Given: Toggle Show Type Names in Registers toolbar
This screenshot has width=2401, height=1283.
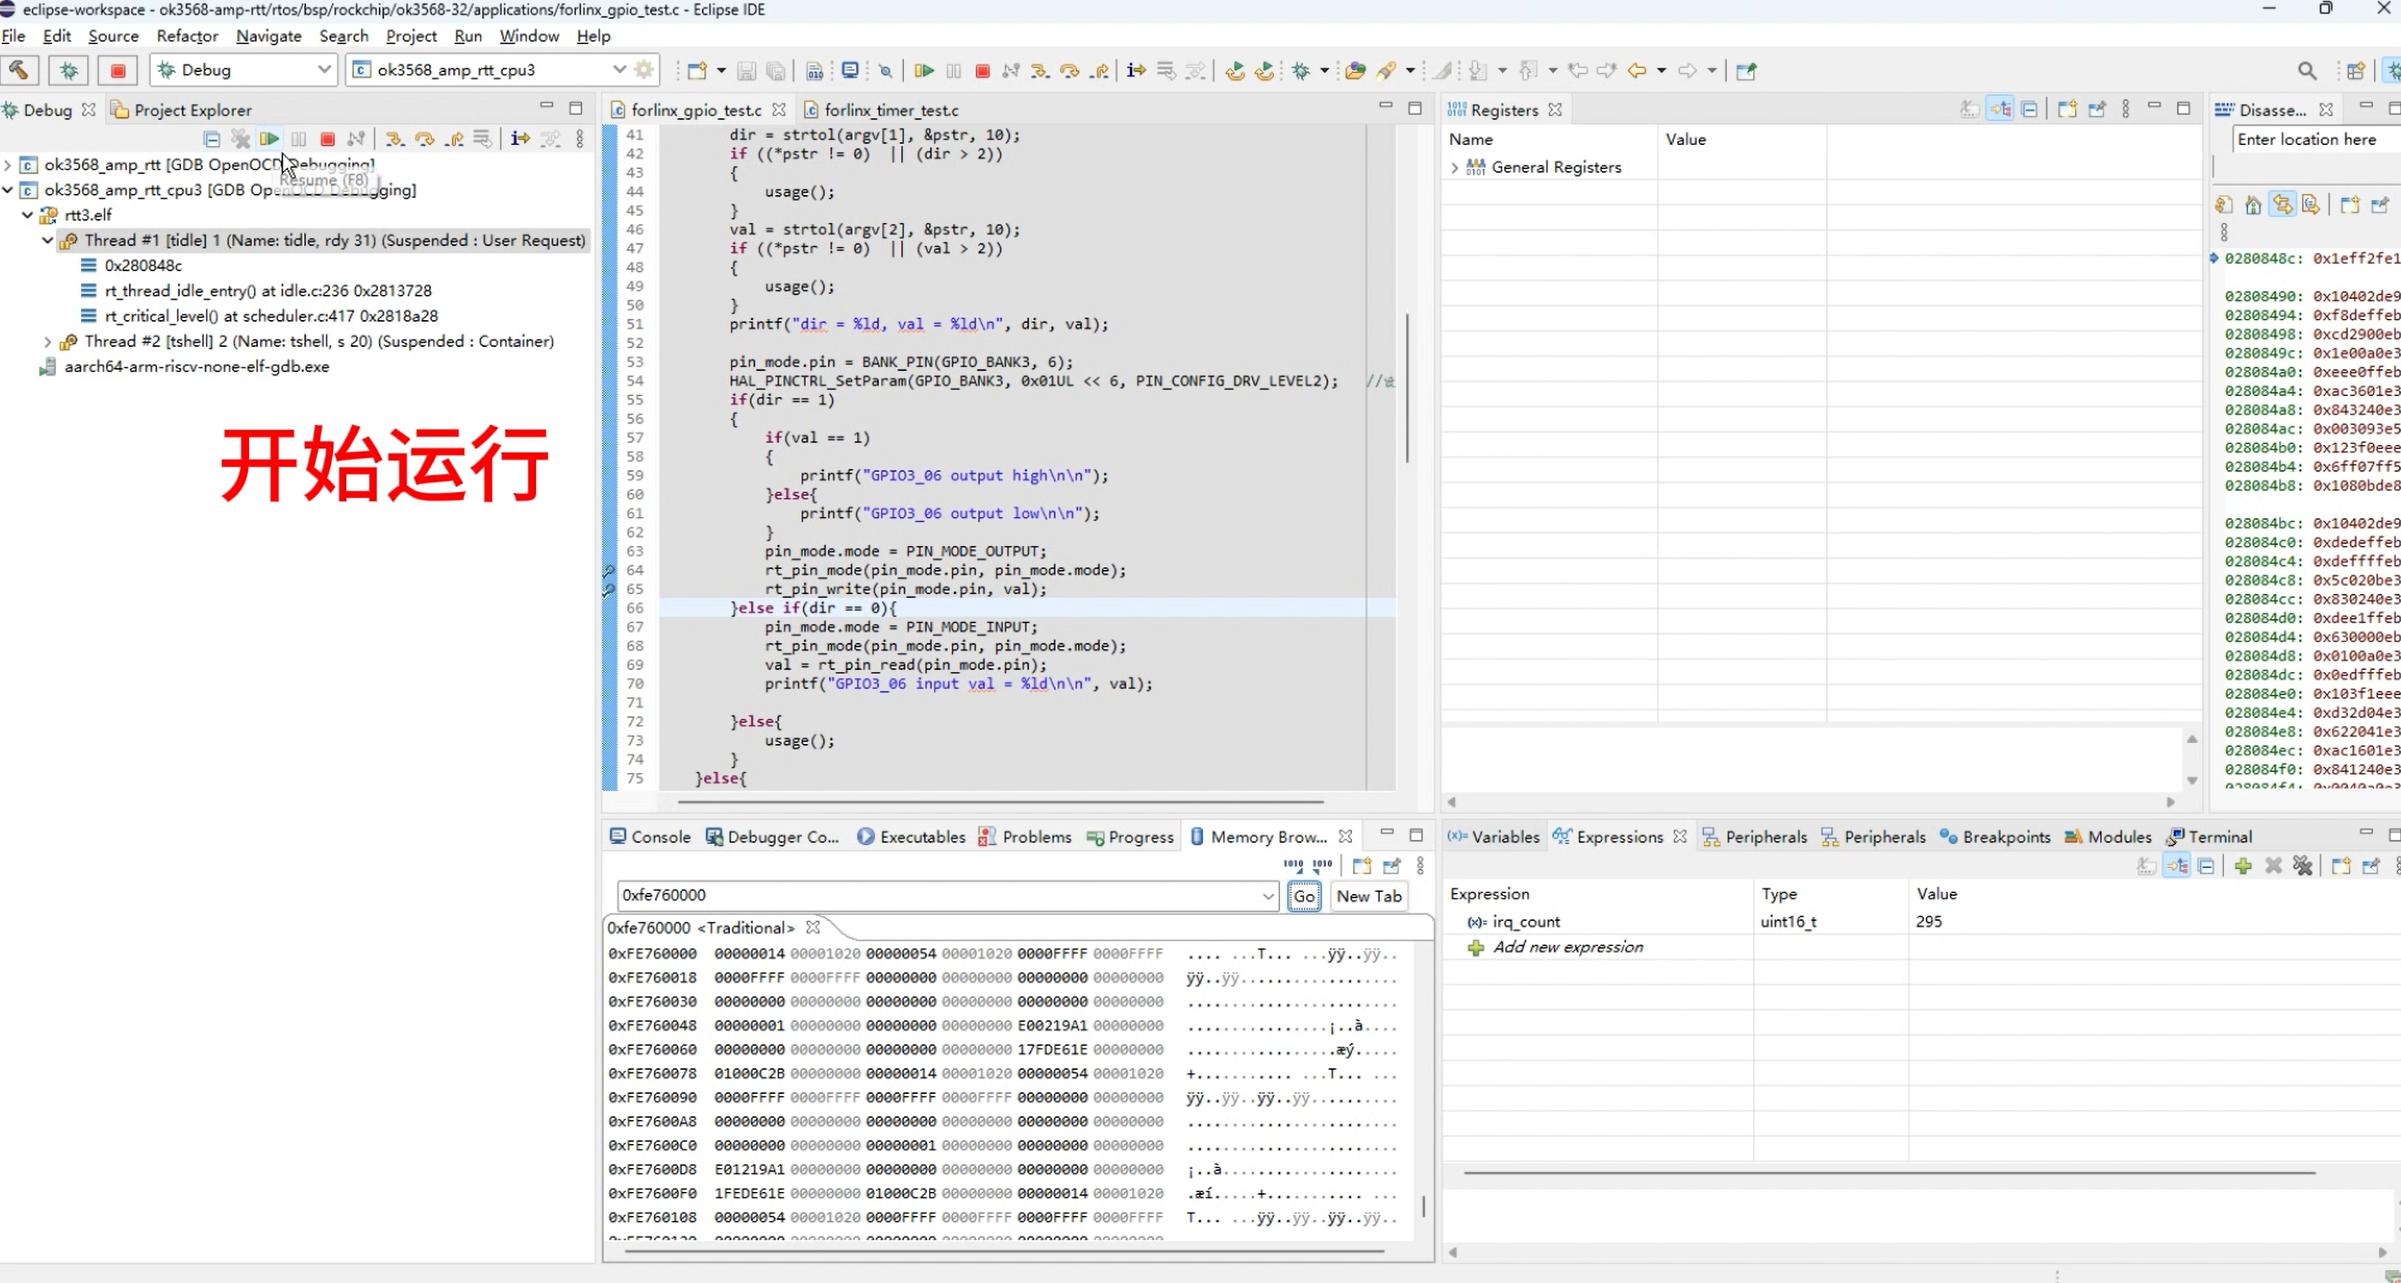Looking at the screenshot, I should tap(1969, 109).
